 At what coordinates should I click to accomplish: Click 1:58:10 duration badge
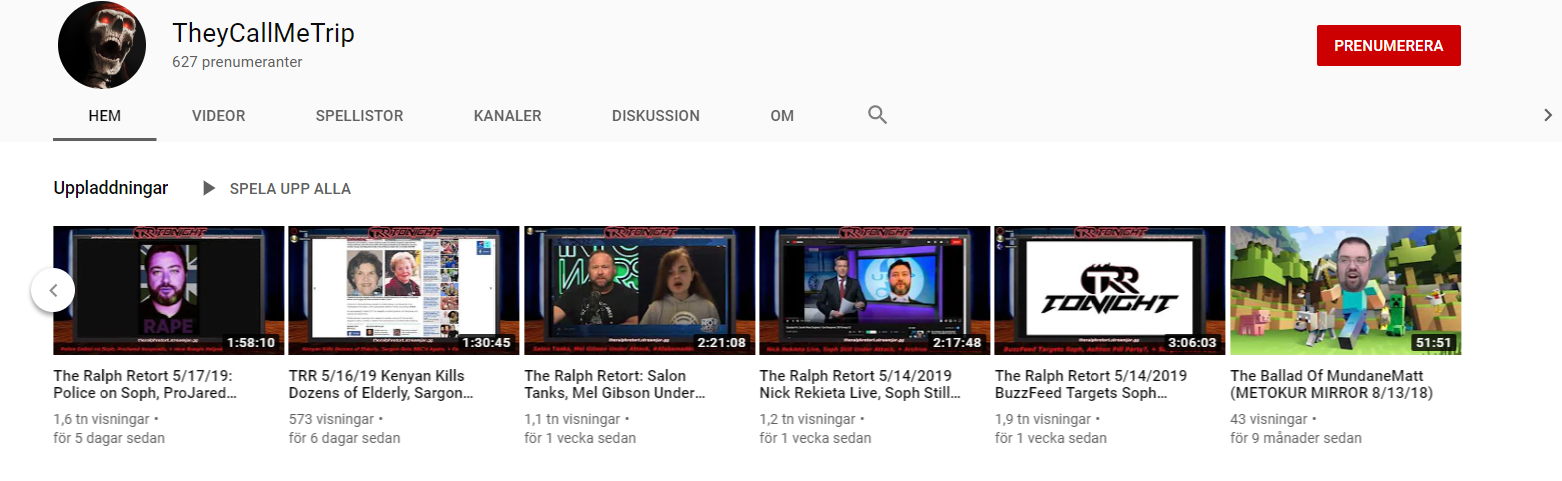(x=251, y=342)
